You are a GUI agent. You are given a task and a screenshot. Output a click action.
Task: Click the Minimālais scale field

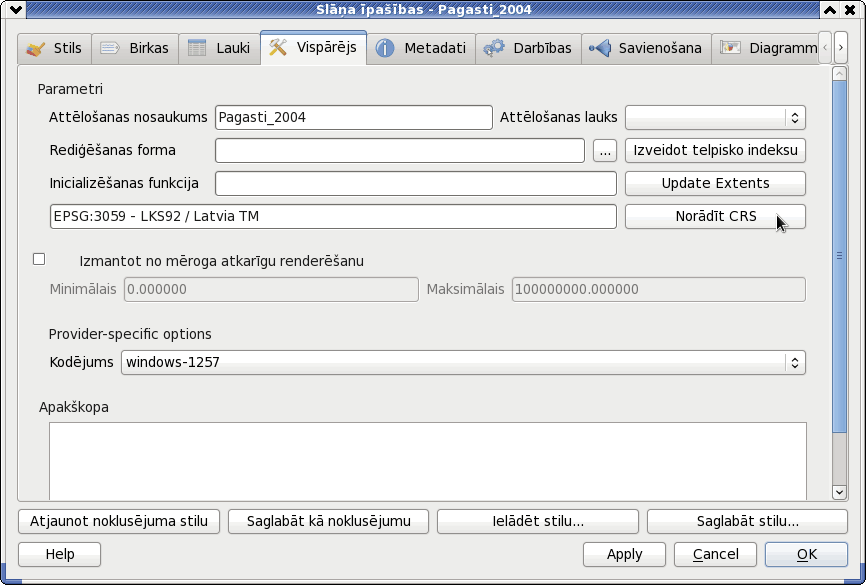[271, 289]
